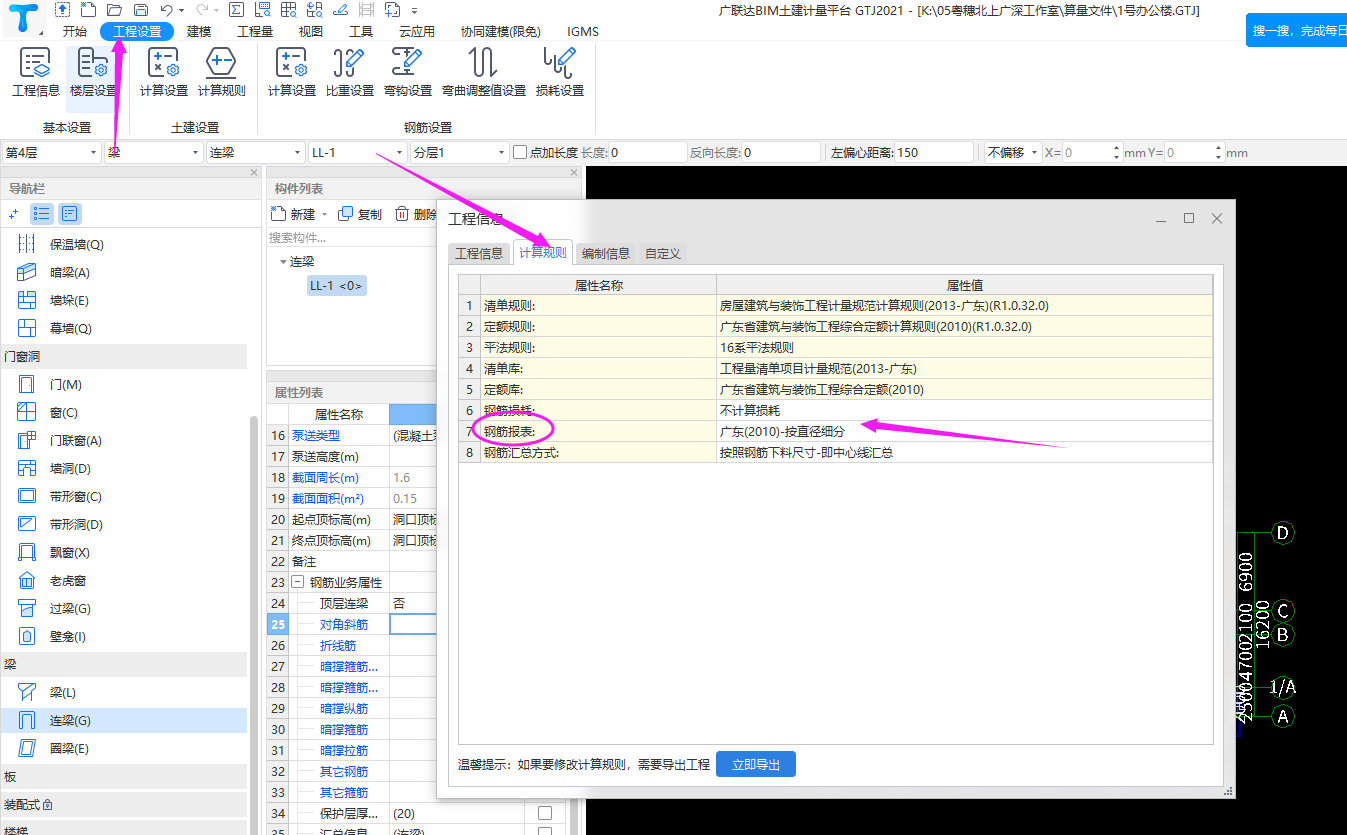The image size is (1347, 835).
Task: Click the X offset stepper up arrow
Action: [1115, 148]
